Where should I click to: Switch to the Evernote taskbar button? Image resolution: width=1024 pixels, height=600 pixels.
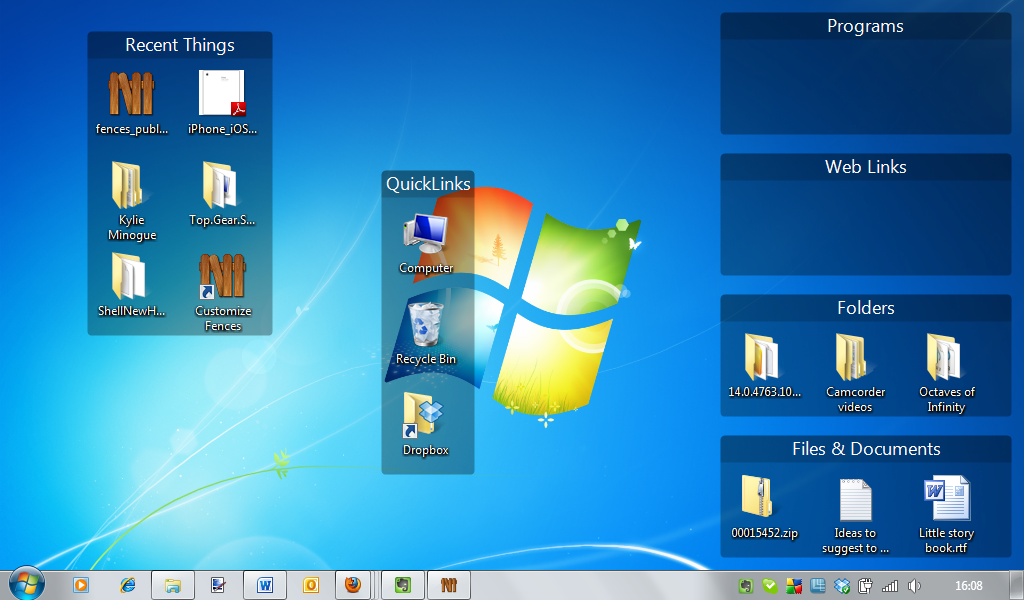click(x=403, y=585)
